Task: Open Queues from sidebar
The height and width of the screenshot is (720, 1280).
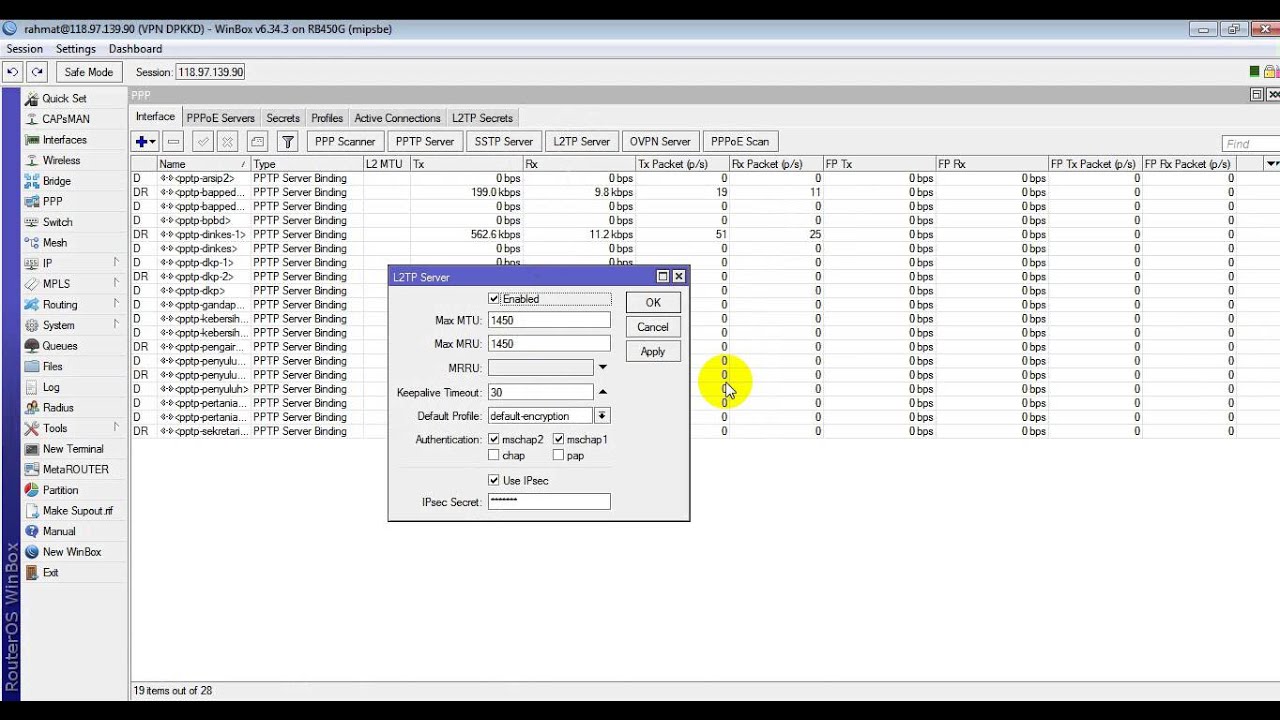Action: 59,346
